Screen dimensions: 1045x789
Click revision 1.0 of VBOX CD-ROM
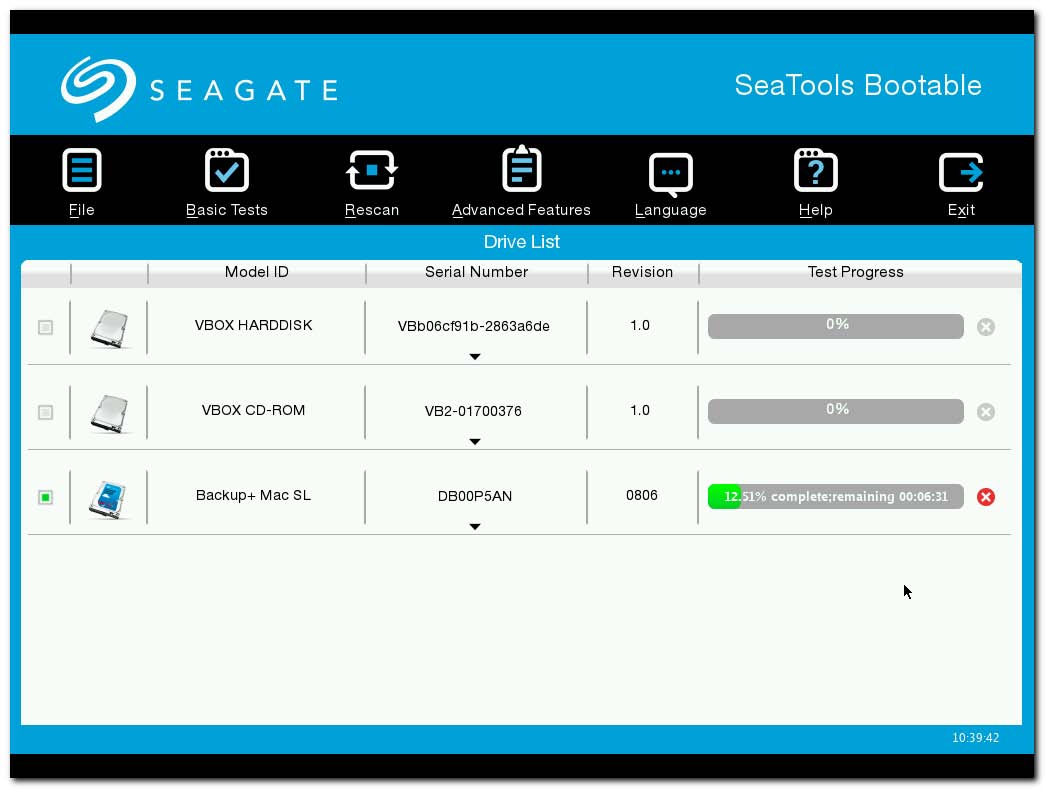pyautogui.click(x=640, y=410)
